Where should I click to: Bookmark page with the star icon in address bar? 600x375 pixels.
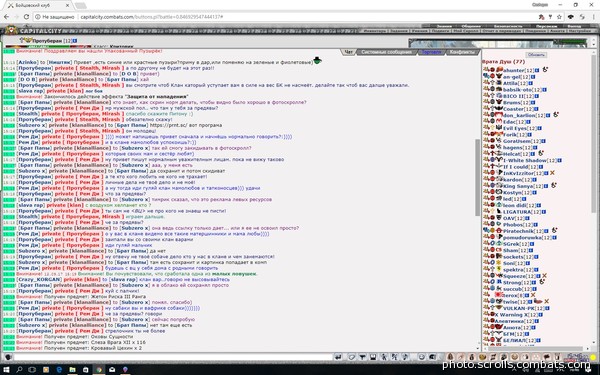coord(559,17)
